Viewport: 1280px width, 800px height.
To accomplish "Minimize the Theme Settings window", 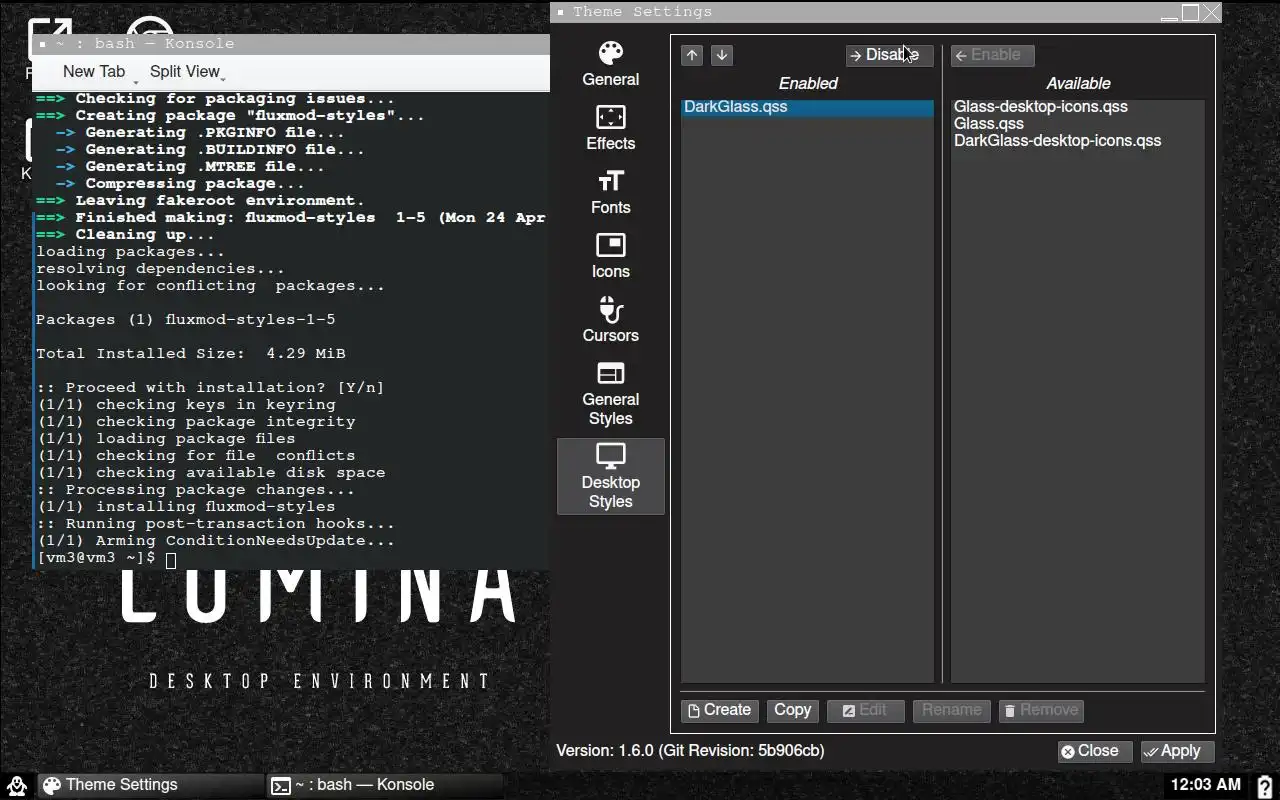I will pos(1169,12).
